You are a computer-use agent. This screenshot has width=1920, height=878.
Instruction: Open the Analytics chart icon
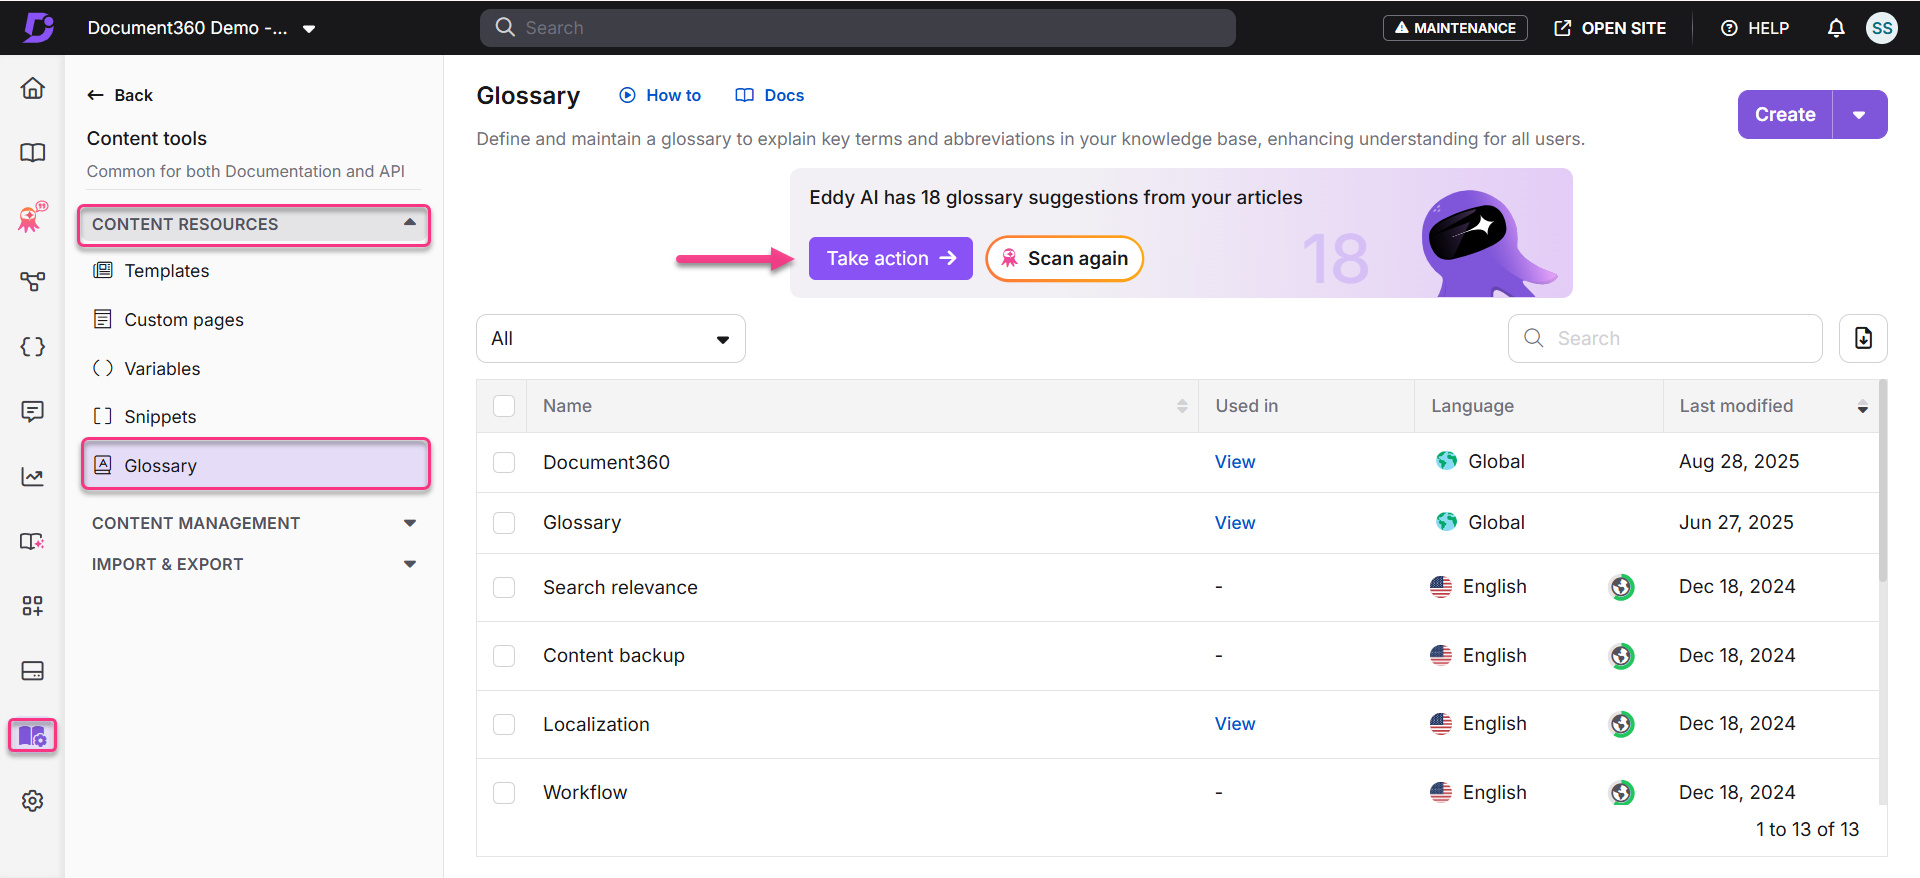[32, 476]
